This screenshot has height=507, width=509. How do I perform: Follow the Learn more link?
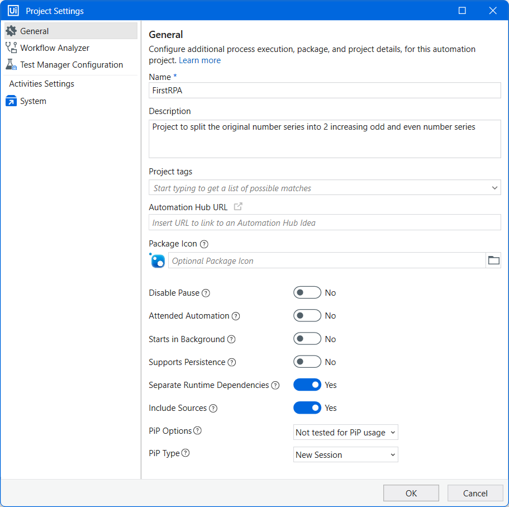click(x=200, y=60)
